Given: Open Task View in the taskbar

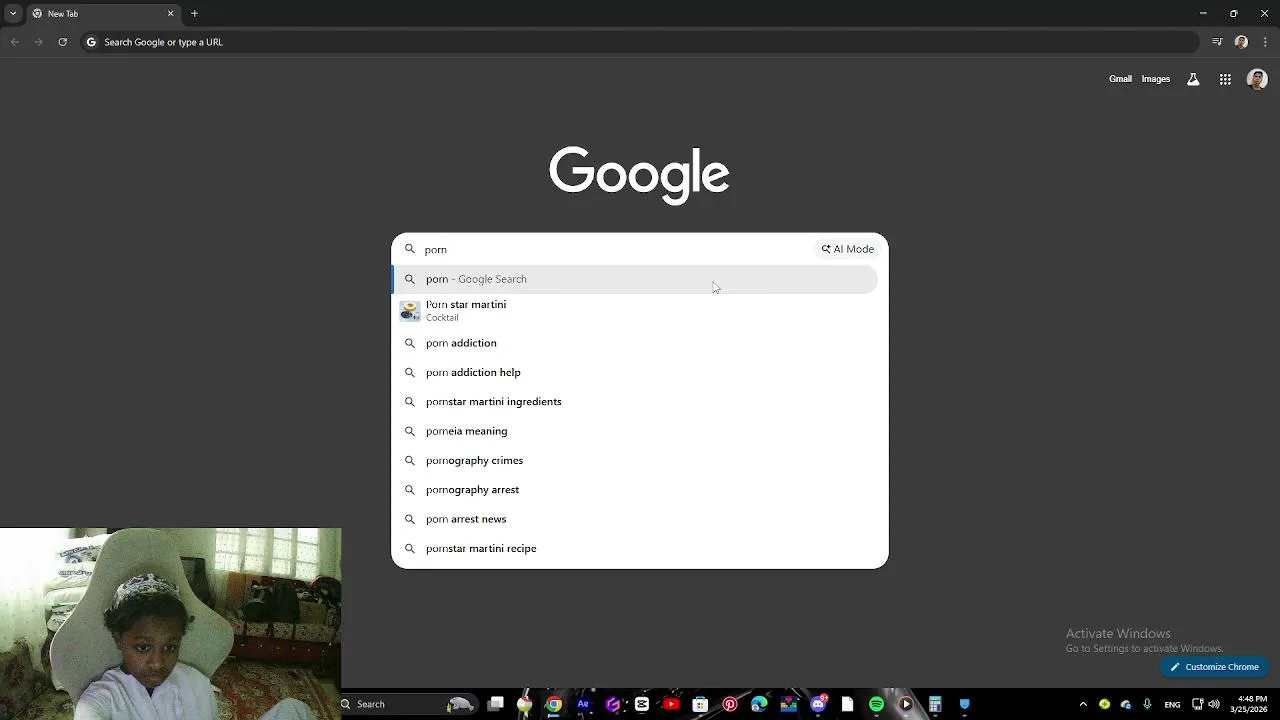Looking at the screenshot, I should (495, 704).
